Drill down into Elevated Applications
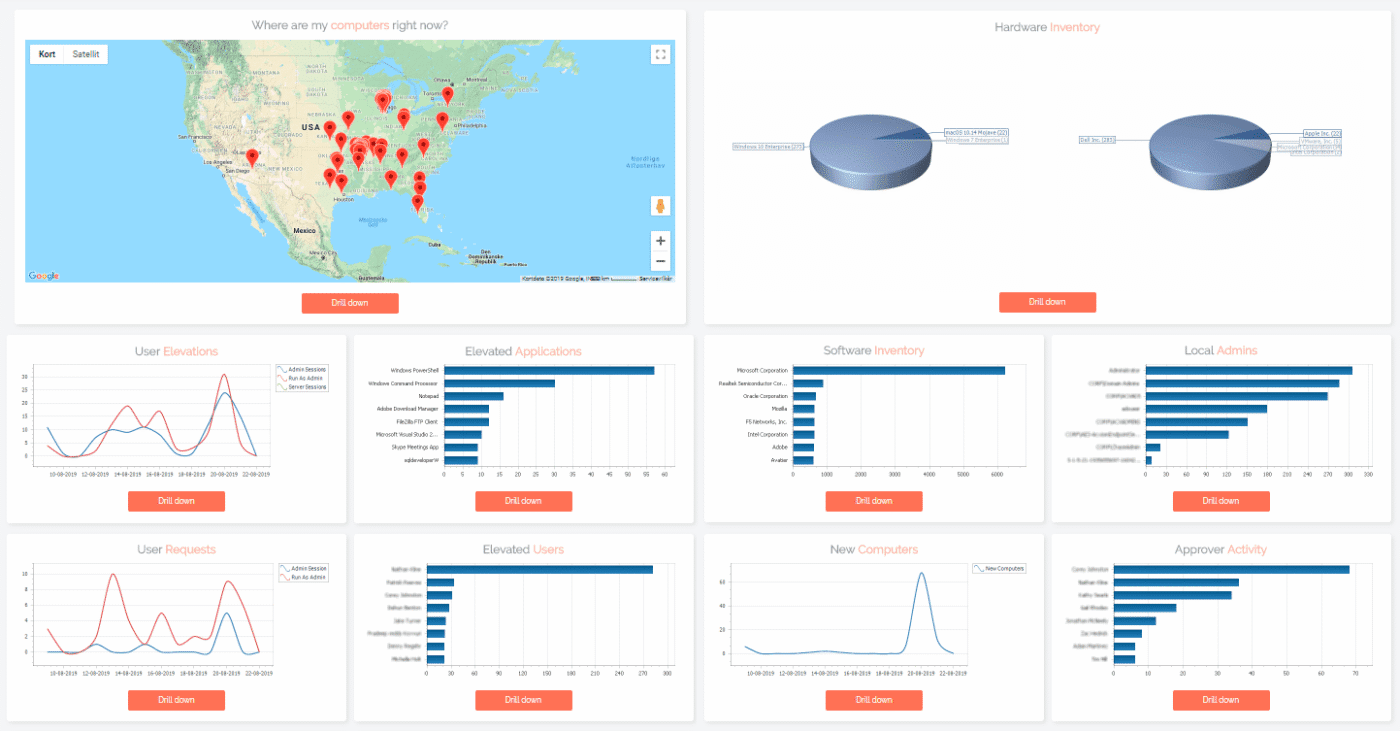1400x731 pixels. coord(523,501)
